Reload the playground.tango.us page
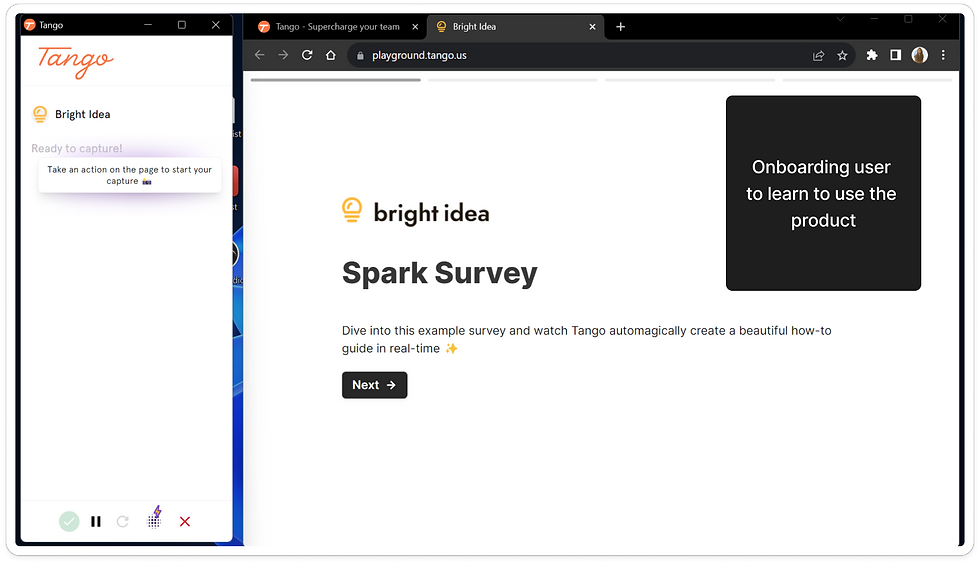The height and width of the screenshot is (564, 980). coord(307,55)
